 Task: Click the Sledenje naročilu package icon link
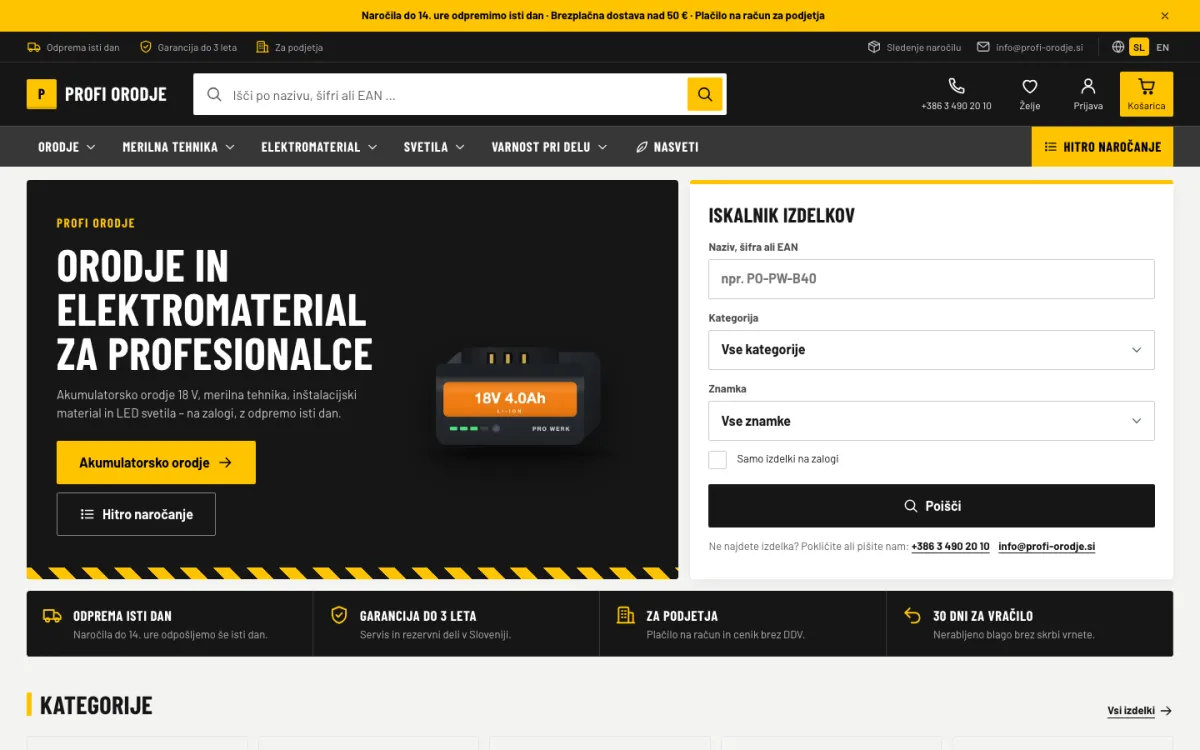coord(914,47)
